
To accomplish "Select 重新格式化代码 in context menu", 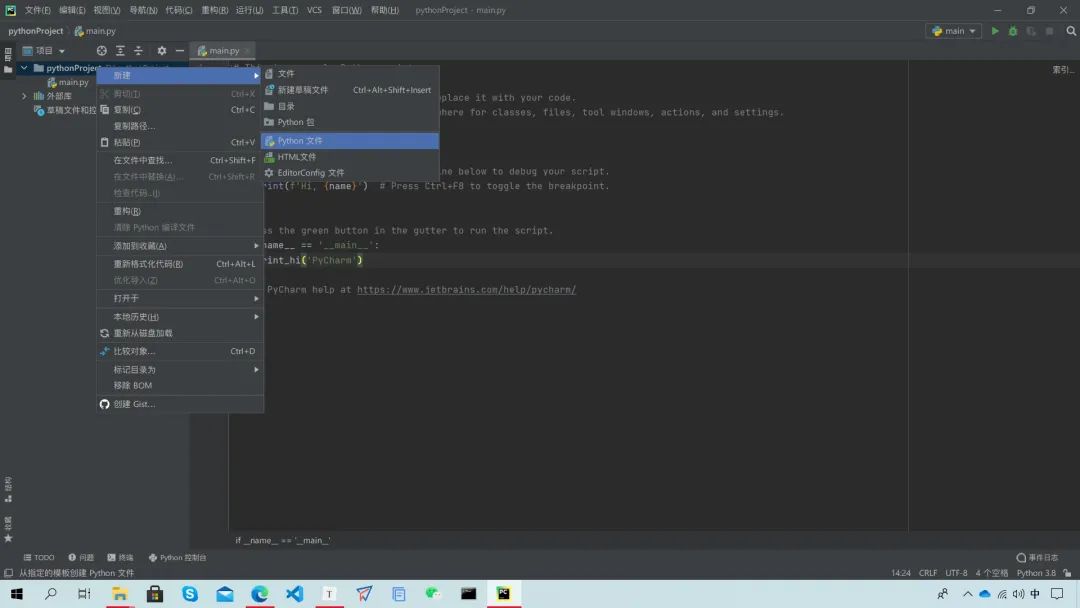I will click(x=180, y=264).
